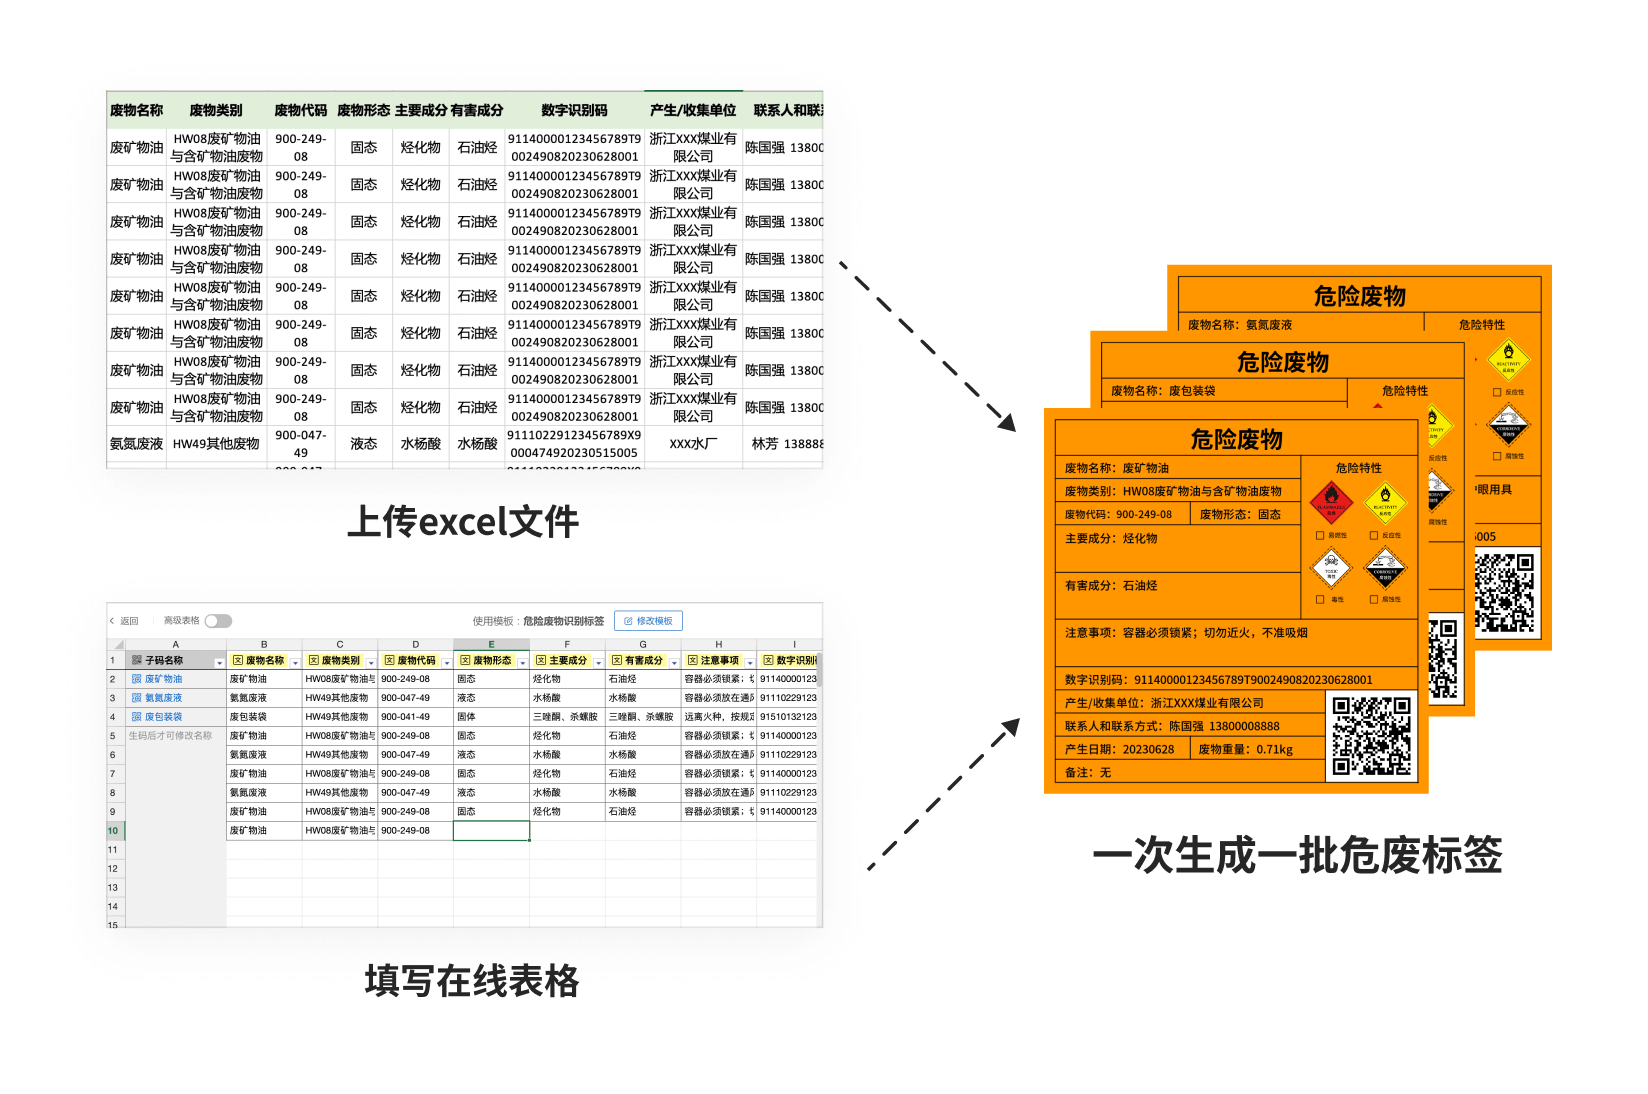Click the select-all corner of the online sheet
The height and width of the screenshot is (1094, 1648).
(115, 645)
